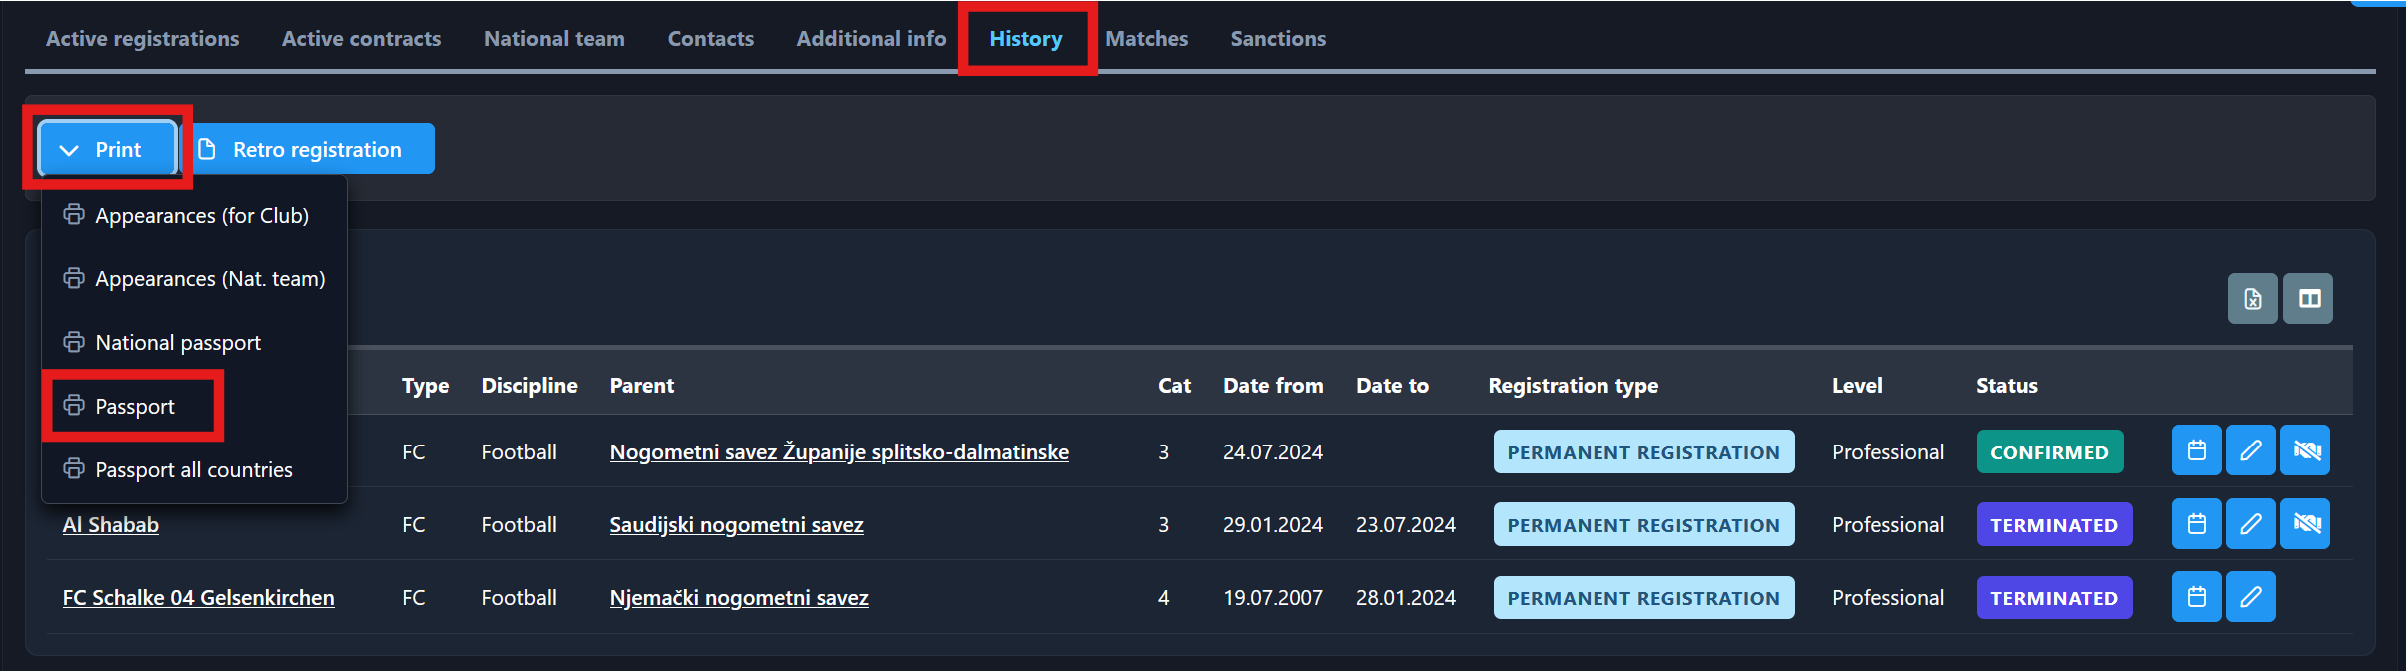Click calendar icon in the CONFIRMED registration row
This screenshot has width=2406, height=671.
[2196, 451]
